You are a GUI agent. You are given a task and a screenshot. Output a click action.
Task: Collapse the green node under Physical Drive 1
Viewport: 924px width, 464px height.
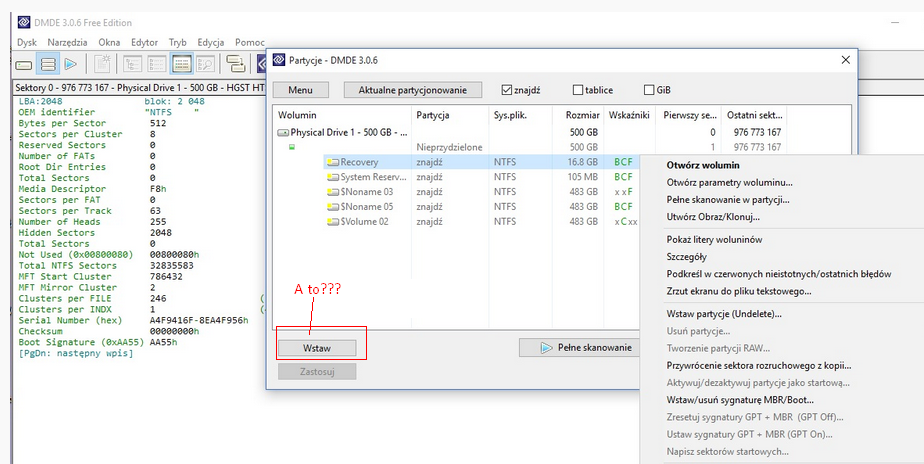(291, 147)
